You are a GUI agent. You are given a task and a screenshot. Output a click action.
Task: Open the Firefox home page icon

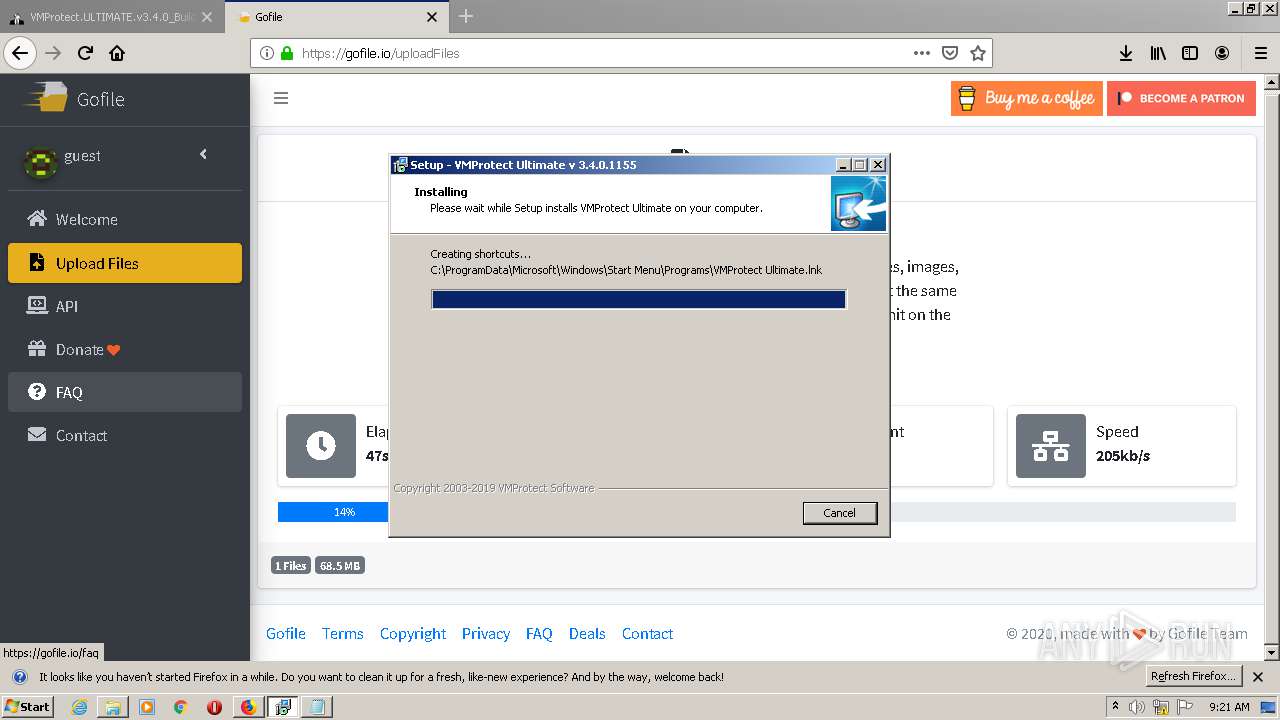click(x=117, y=53)
